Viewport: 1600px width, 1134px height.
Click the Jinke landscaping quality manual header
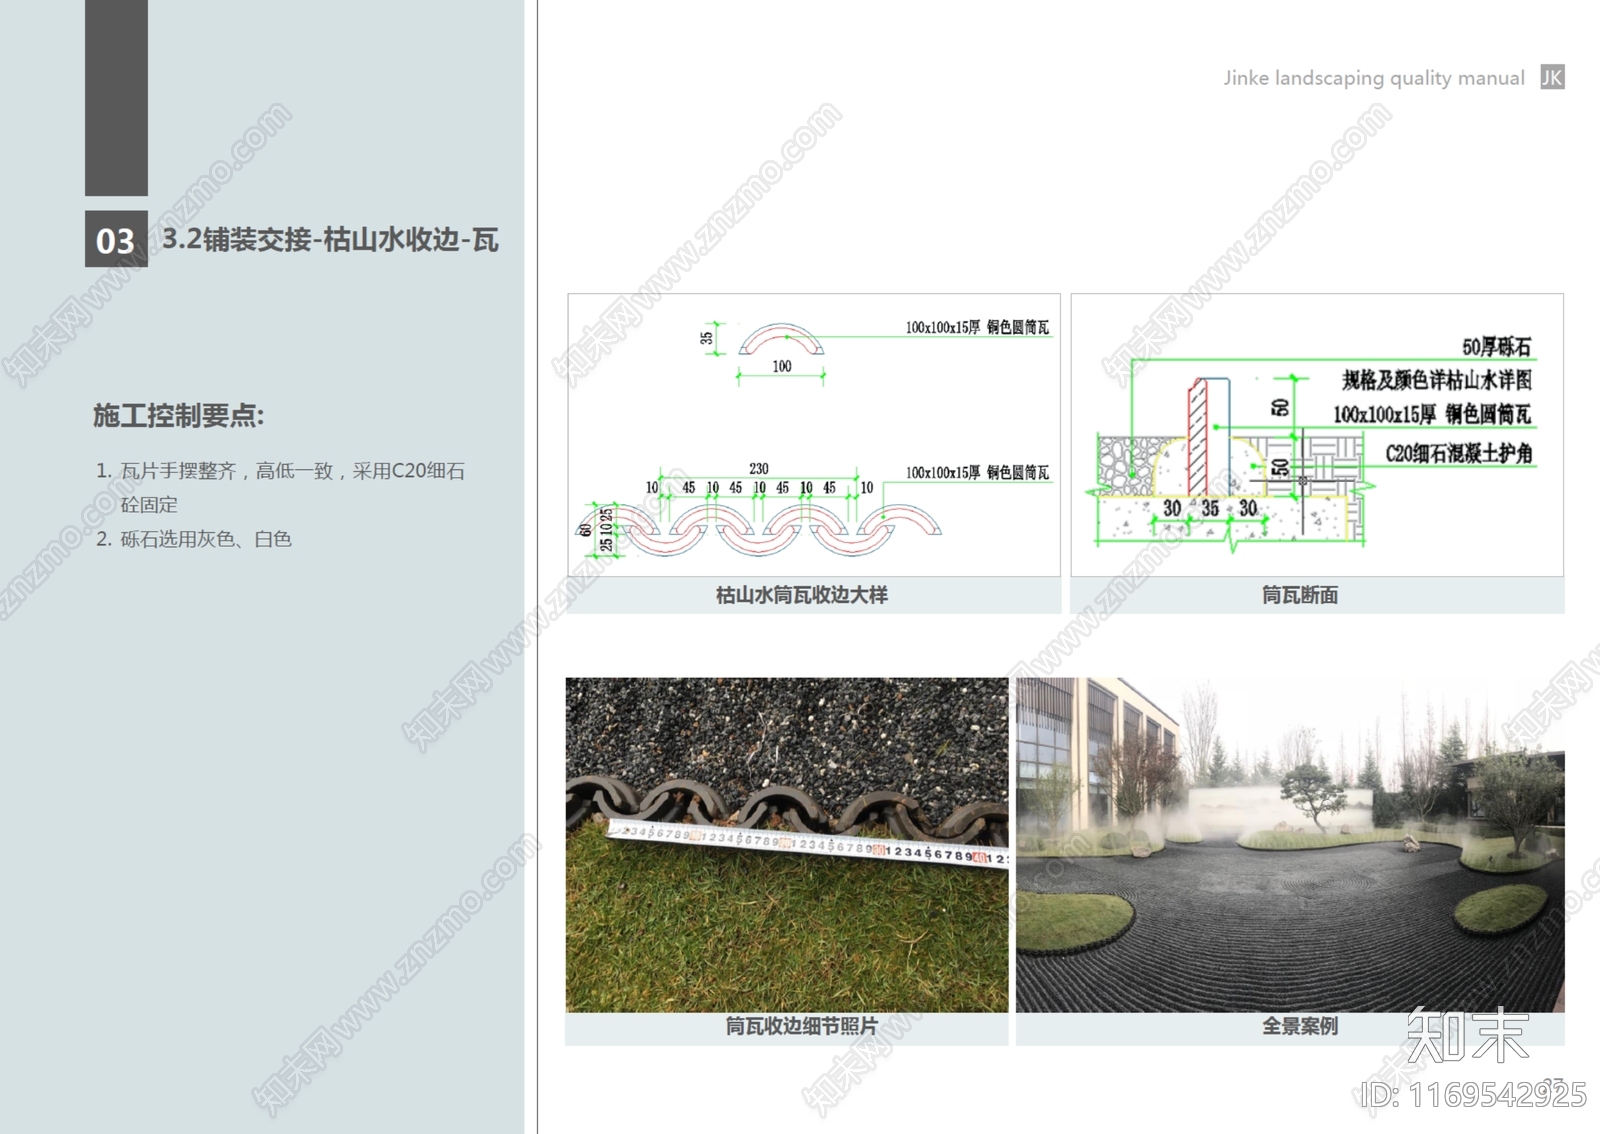(1374, 78)
